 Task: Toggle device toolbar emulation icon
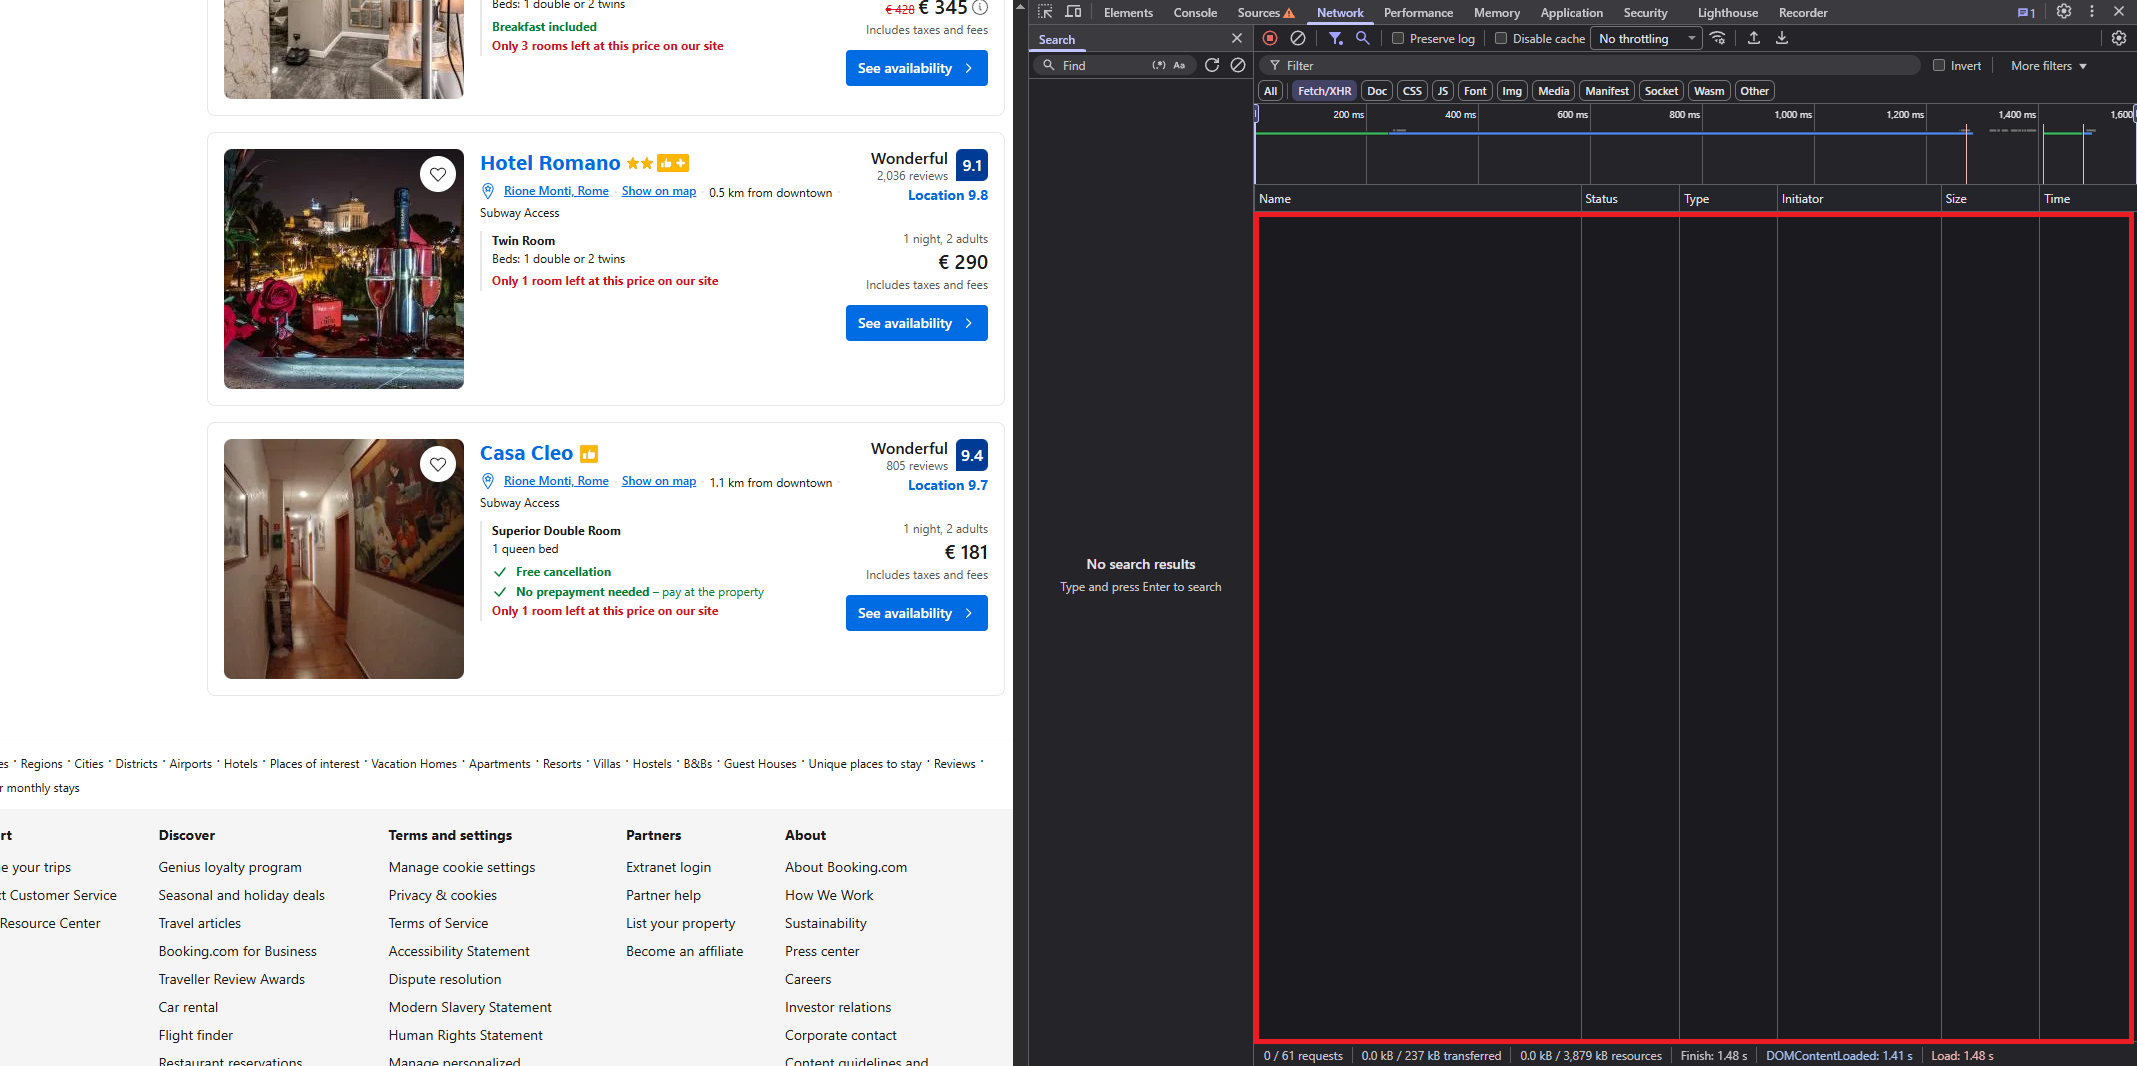pos(1073,12)
